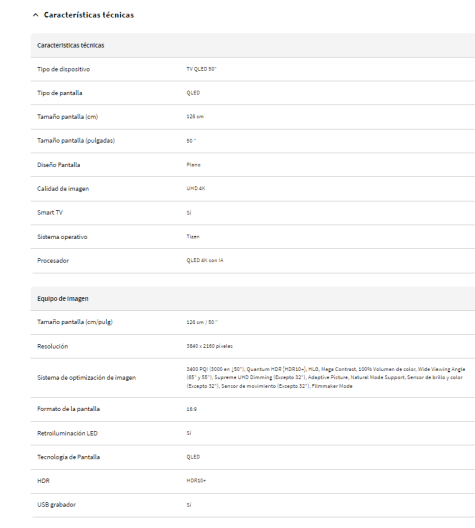Viewport: 475px width, 528px height.
Task: Select the 'Tecnología de Pantalla' label
Action: (x=68, y=457)
